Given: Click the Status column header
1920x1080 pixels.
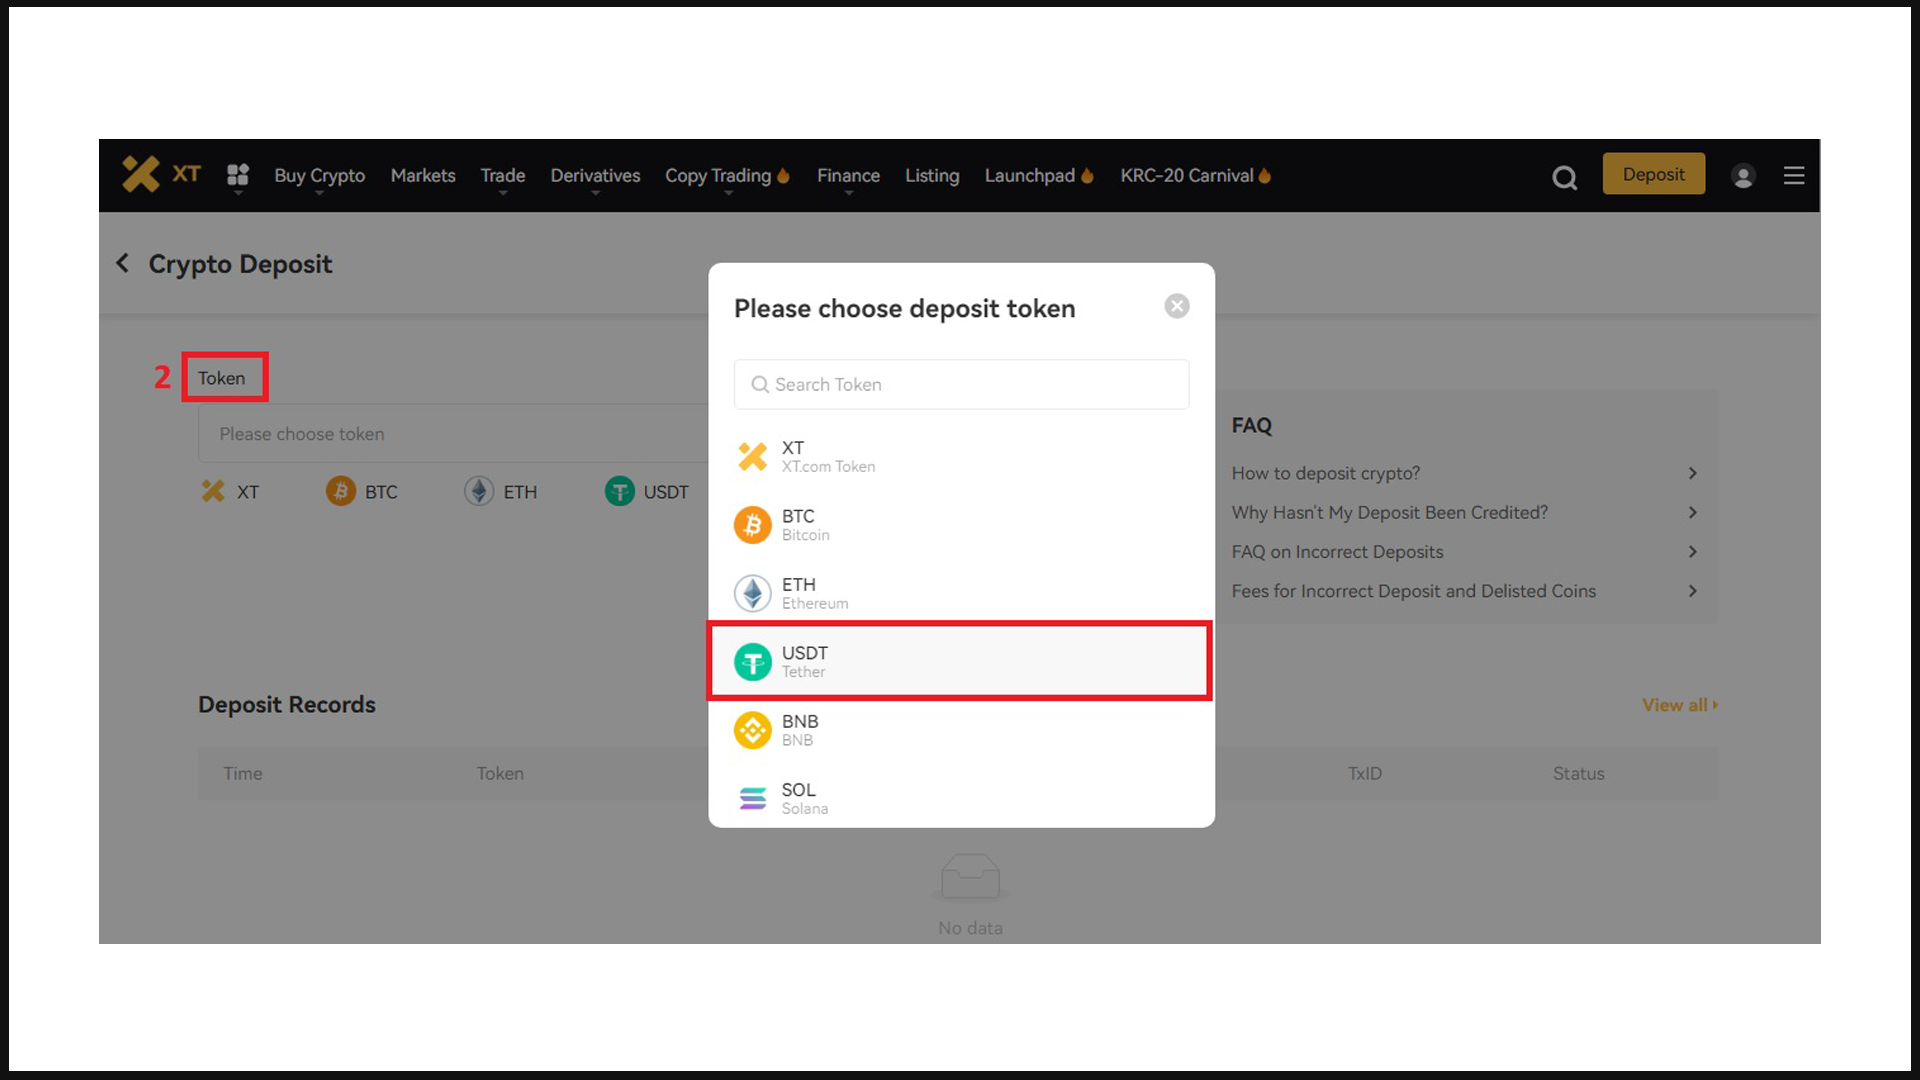Looking at the screenshot, I should [1578, 773].
